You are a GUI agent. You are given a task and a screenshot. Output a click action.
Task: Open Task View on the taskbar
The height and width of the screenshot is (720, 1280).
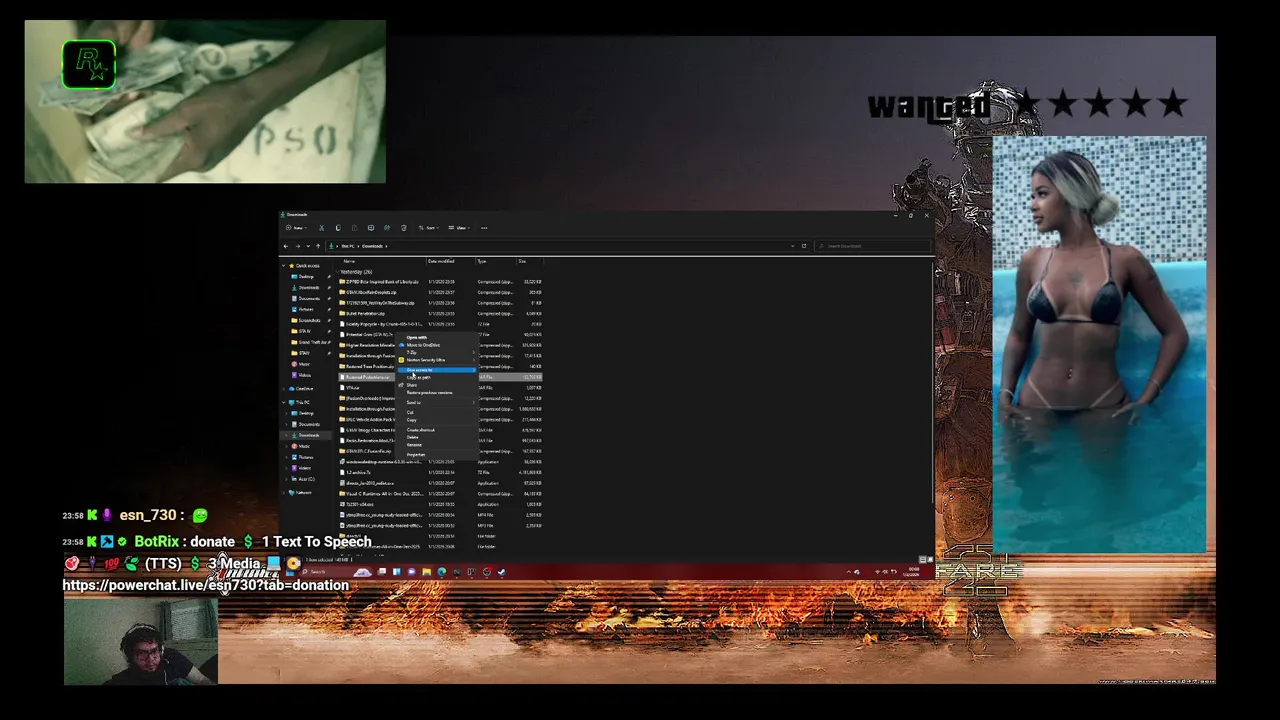coord(382,572)
